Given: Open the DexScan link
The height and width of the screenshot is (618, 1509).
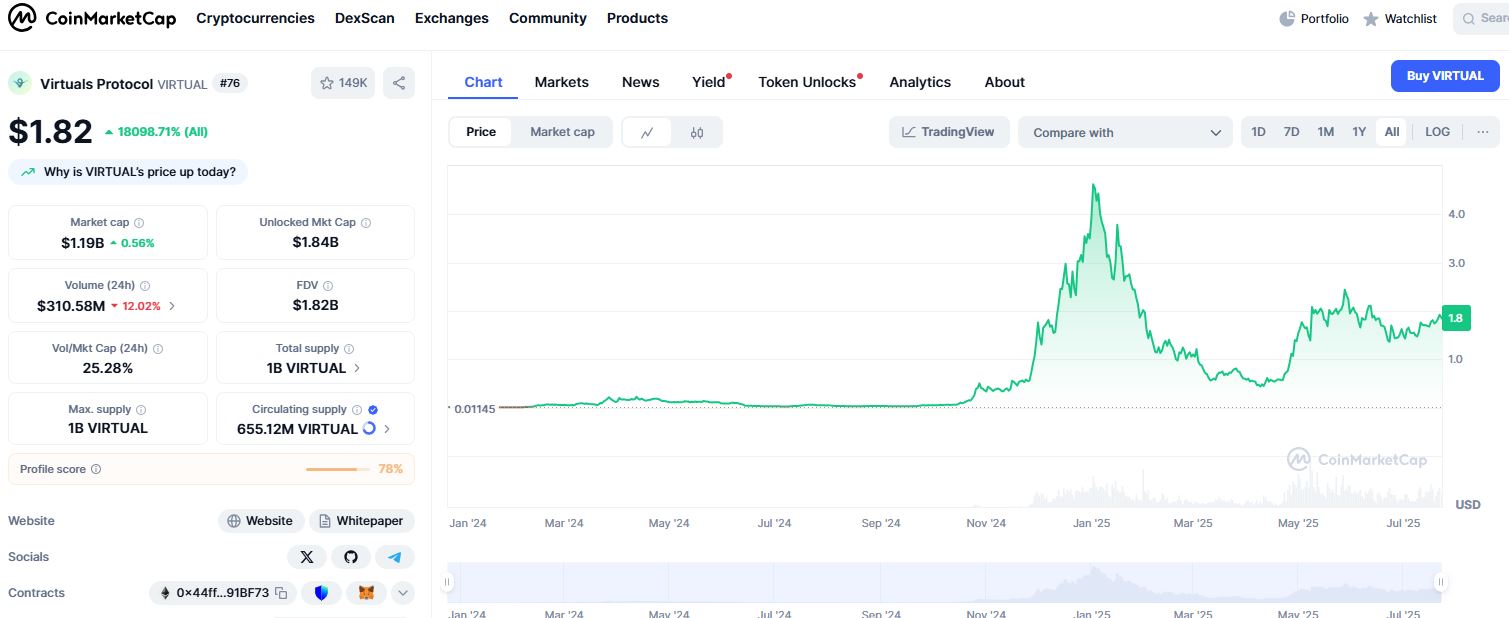Looking at the screenshot, I should coord(365,18).
